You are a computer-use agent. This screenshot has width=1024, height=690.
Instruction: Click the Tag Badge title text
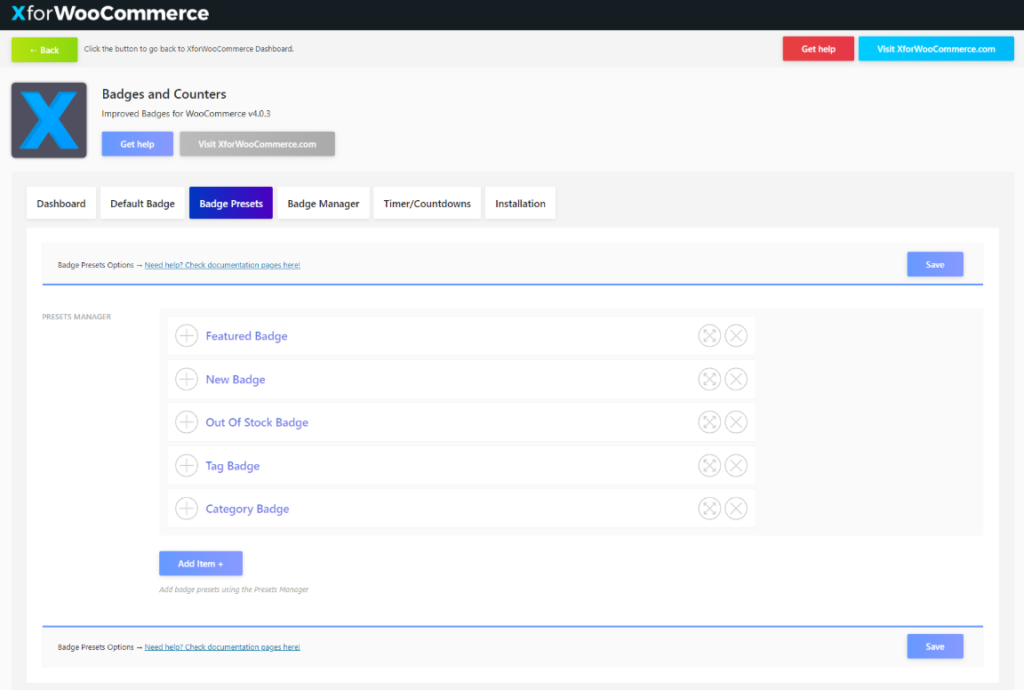click(x=232, y=465)
